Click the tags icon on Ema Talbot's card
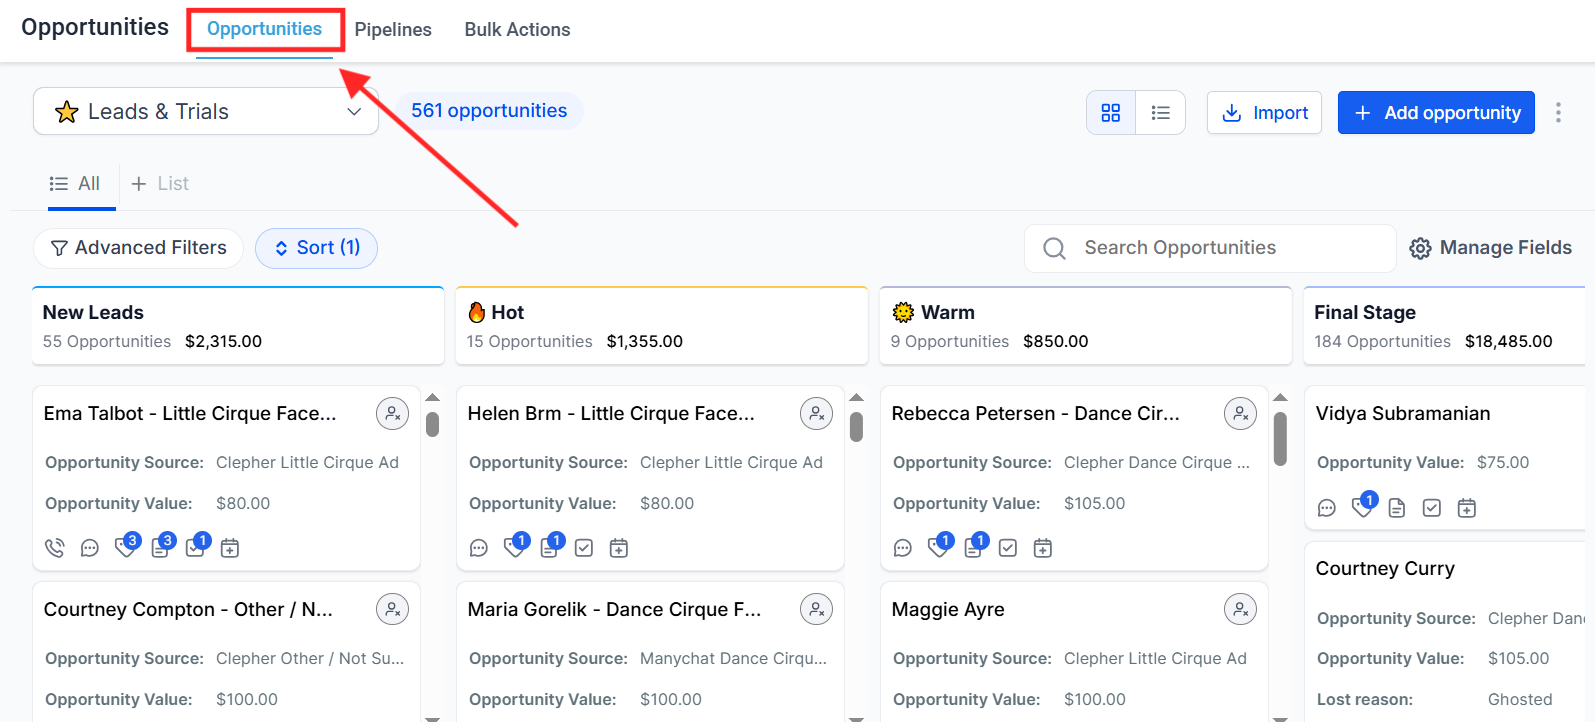This screenshot has width=1595, height=722. click(126, 548)
